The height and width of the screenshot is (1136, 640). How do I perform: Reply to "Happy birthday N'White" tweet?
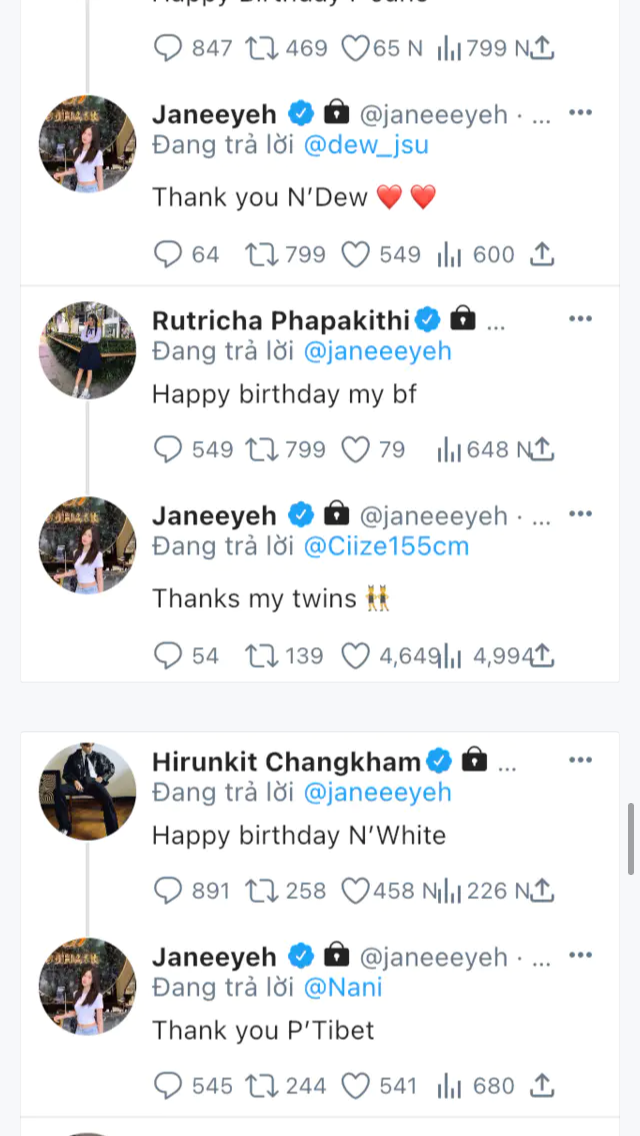[168, 890]
